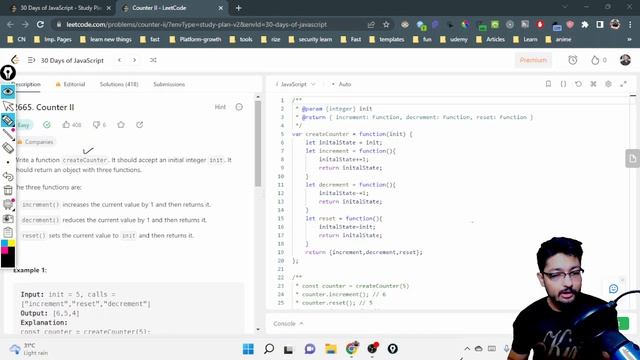Select the line drawing tool in annotation bar

click(x=8, y=134)
